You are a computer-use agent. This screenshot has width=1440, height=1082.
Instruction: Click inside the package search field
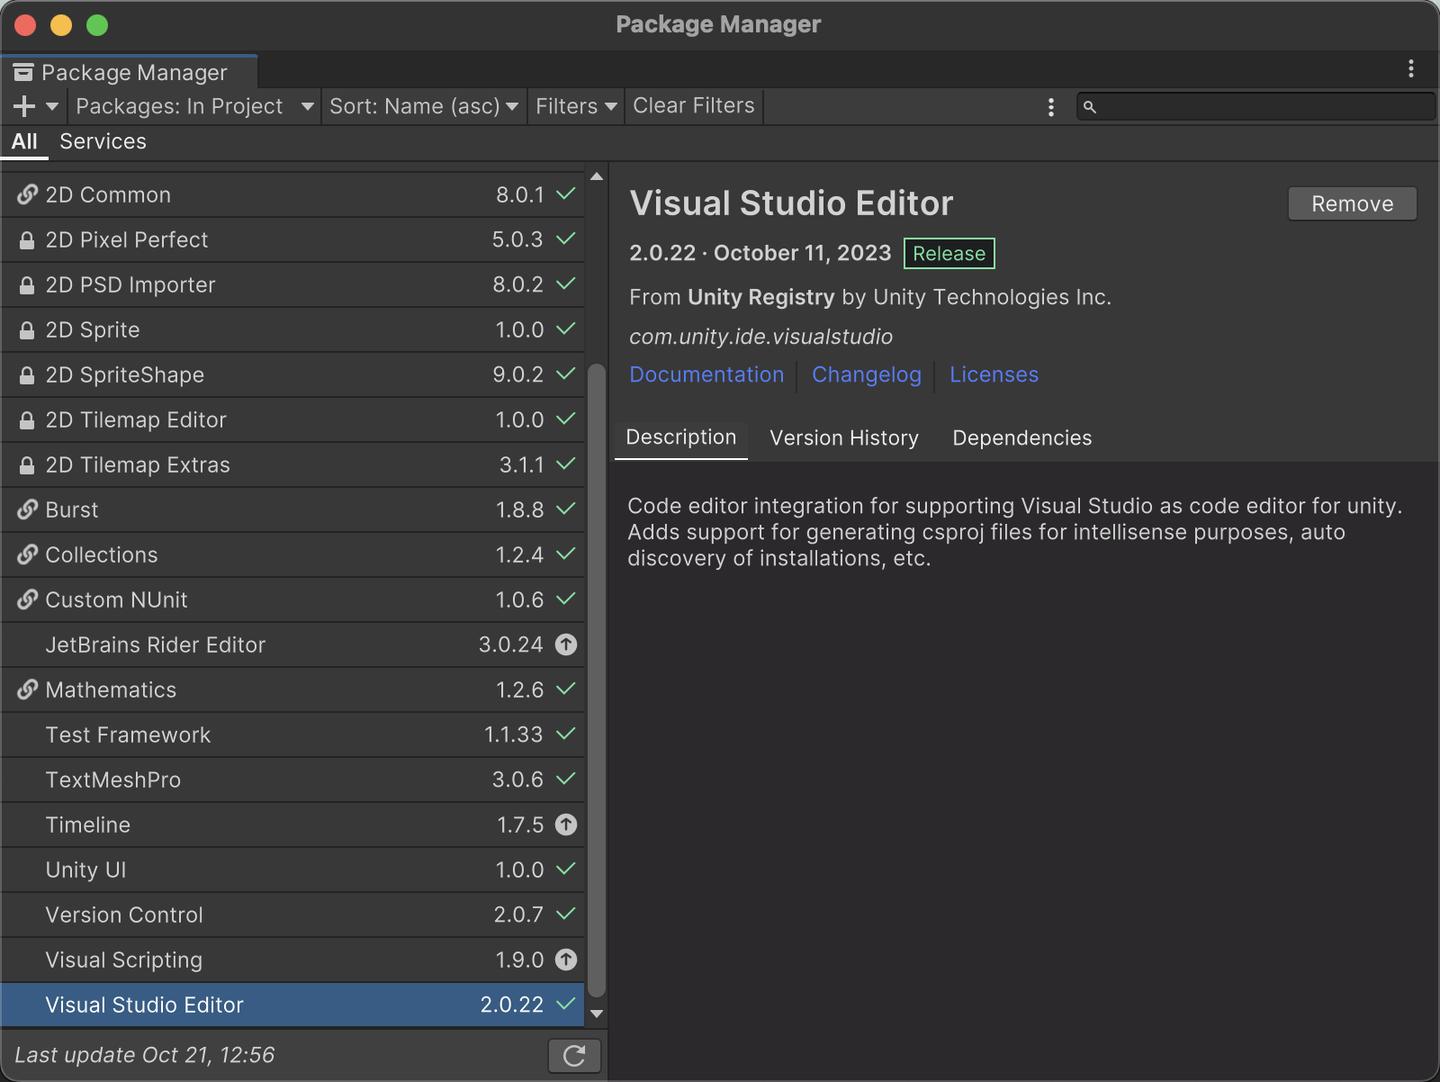(x=1250, y=106)
